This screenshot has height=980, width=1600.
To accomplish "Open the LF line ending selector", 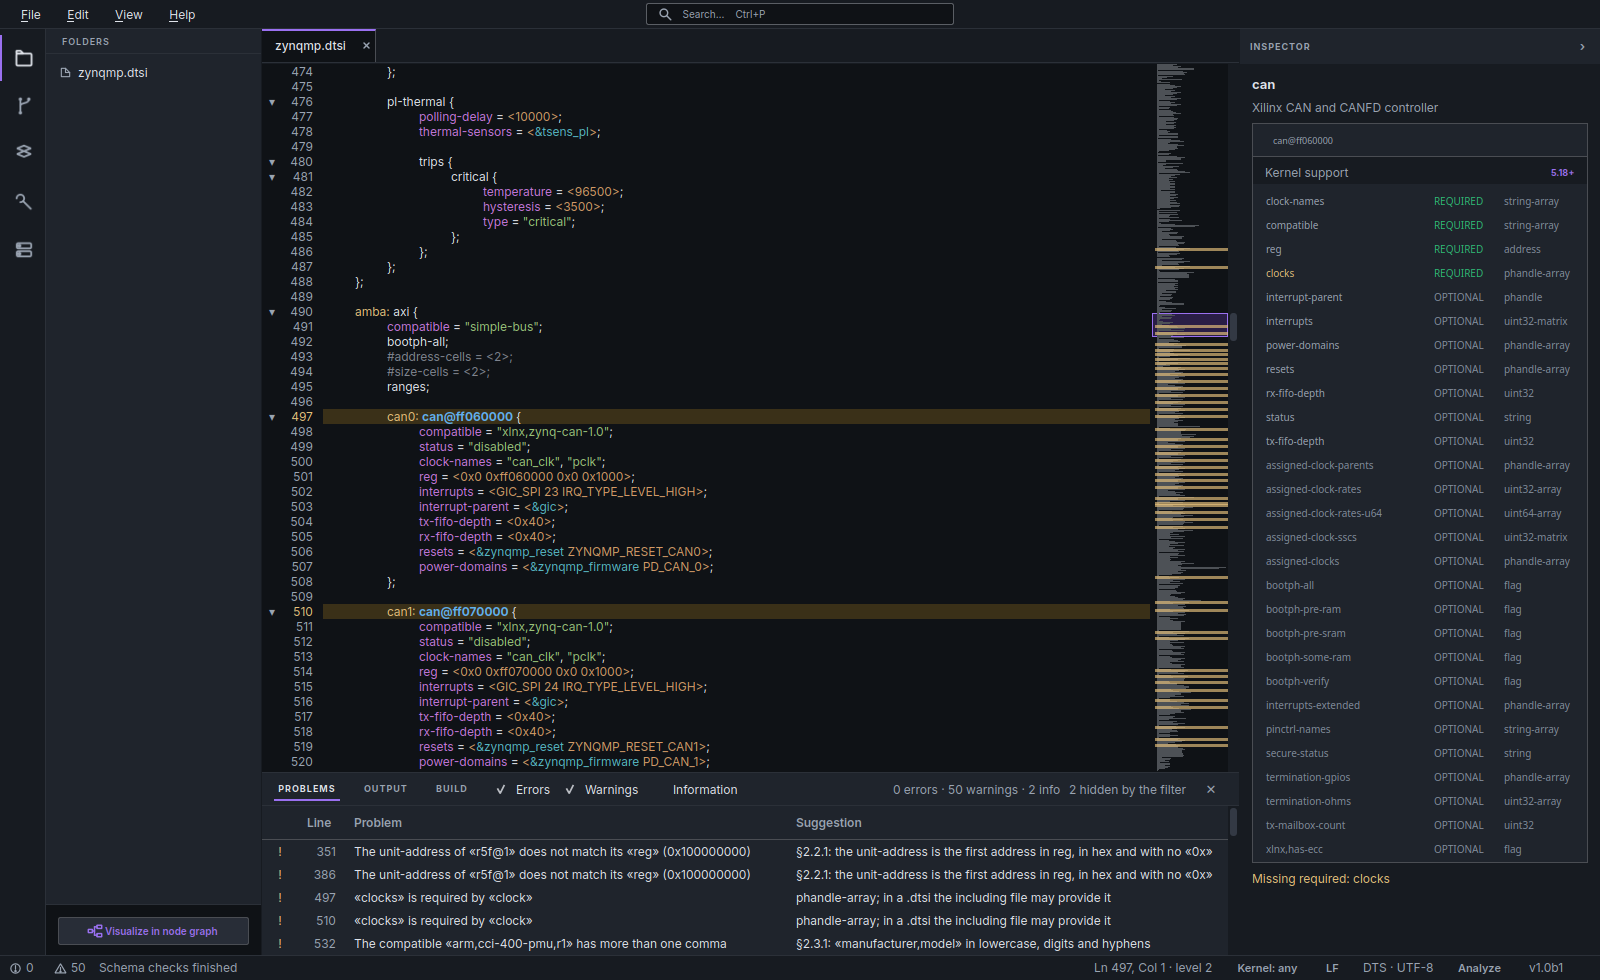I will click(x=1332, y=968).
